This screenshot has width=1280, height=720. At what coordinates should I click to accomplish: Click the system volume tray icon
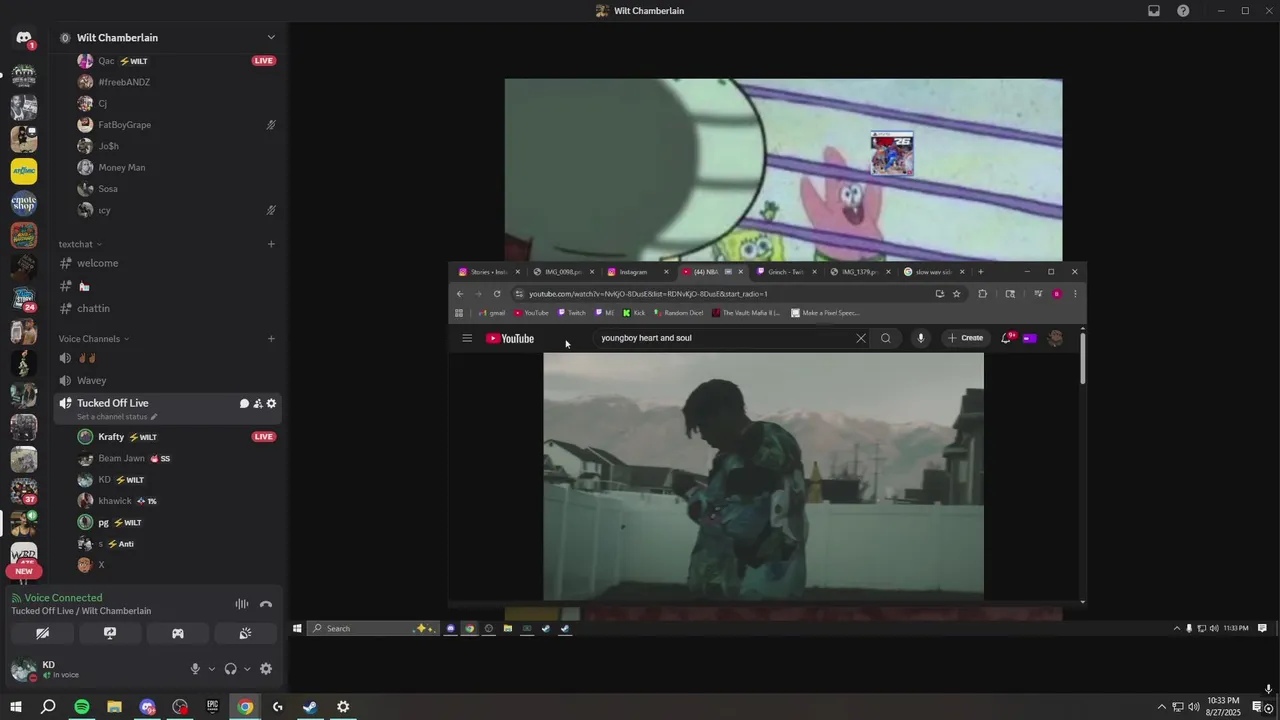[1194, 707]
